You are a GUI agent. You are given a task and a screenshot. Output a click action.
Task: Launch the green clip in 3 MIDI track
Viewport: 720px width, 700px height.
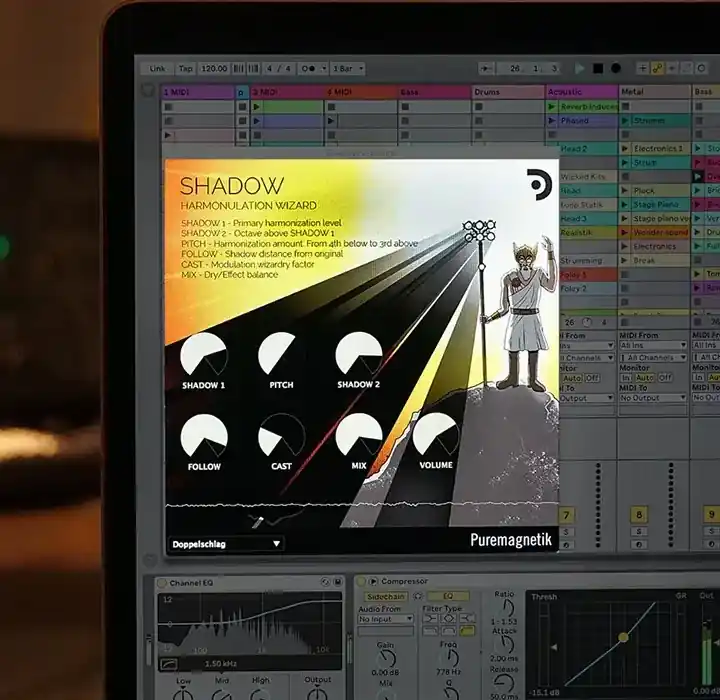tap(256, 107)
